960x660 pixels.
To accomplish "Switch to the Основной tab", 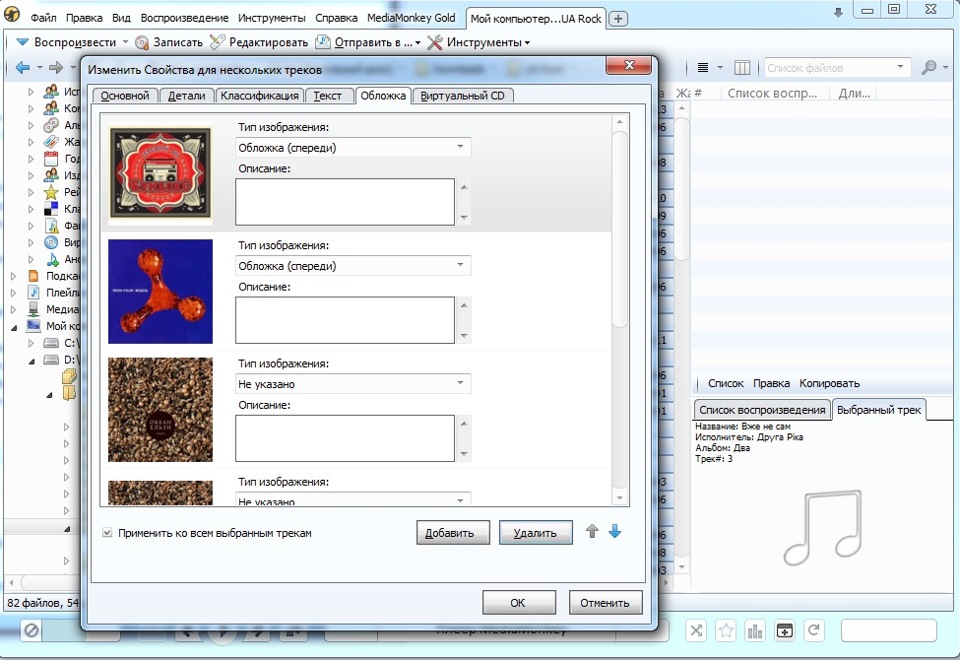I will pyautogui.click(x=125, y=96).
